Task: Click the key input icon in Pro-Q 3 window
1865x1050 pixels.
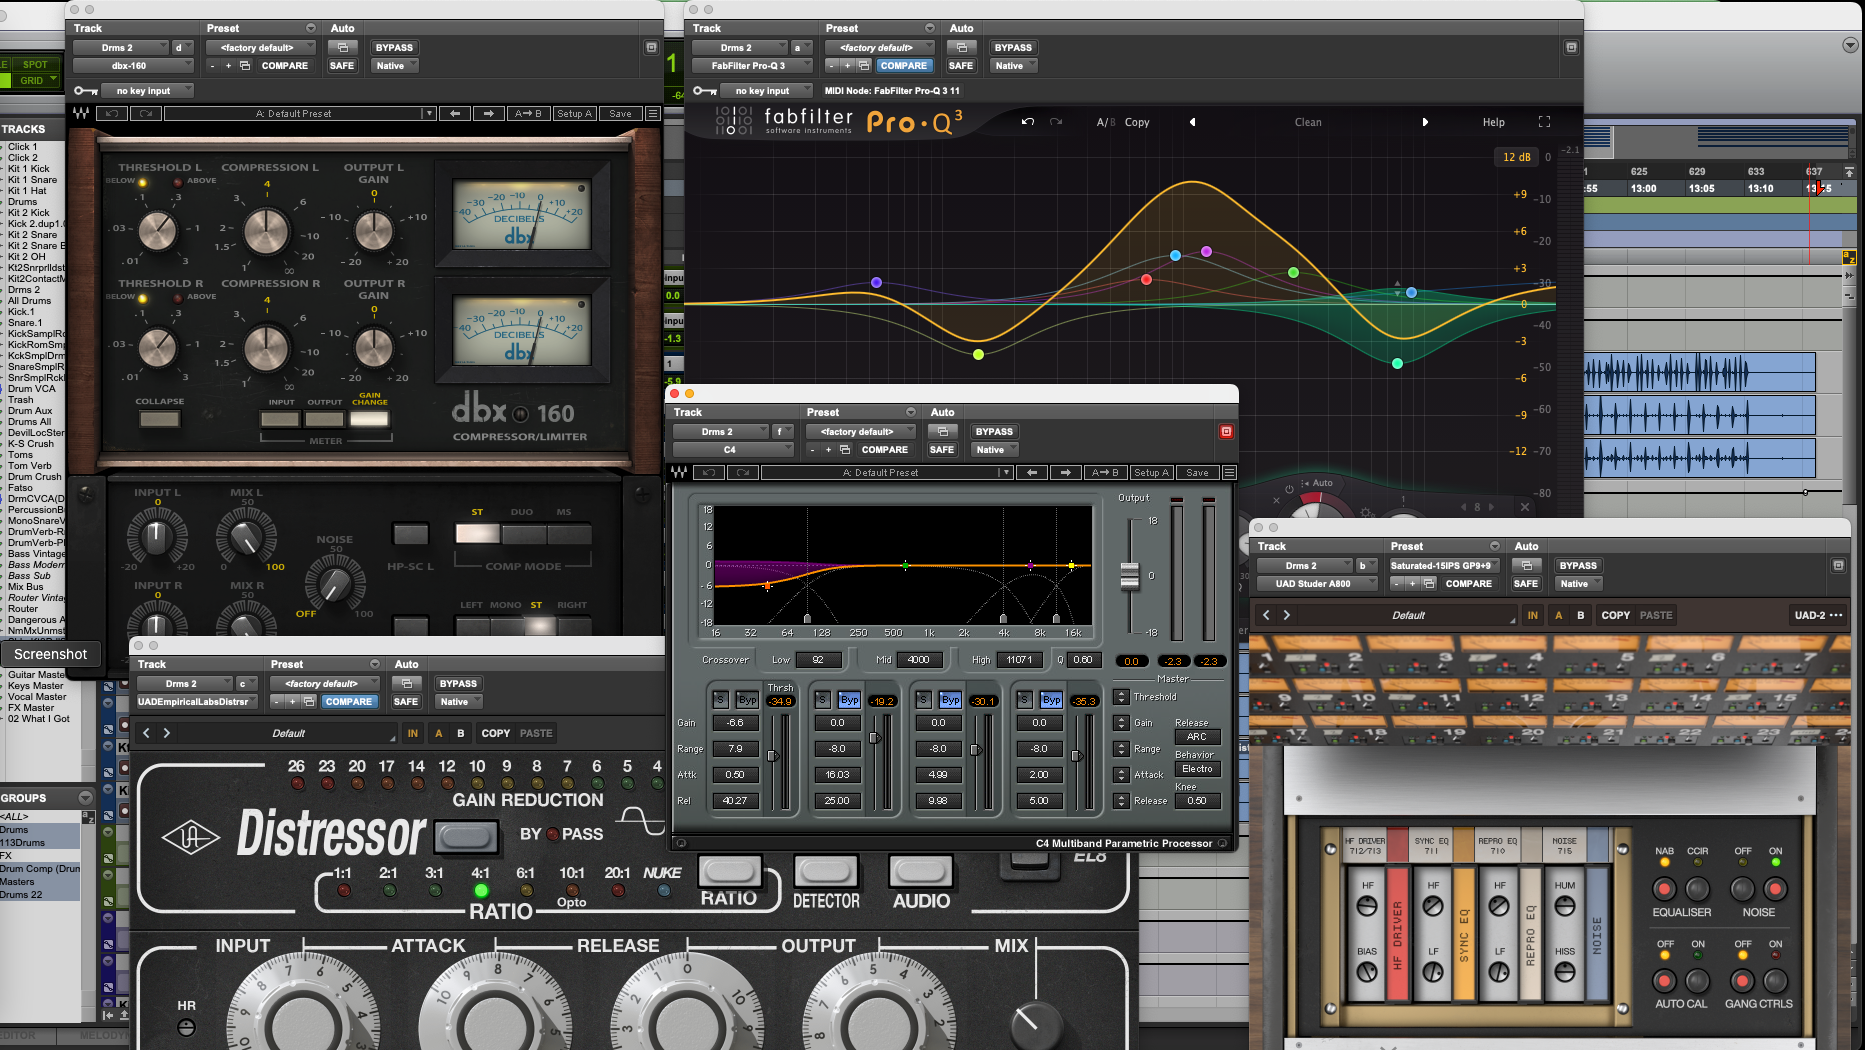Action: point(704,91)
